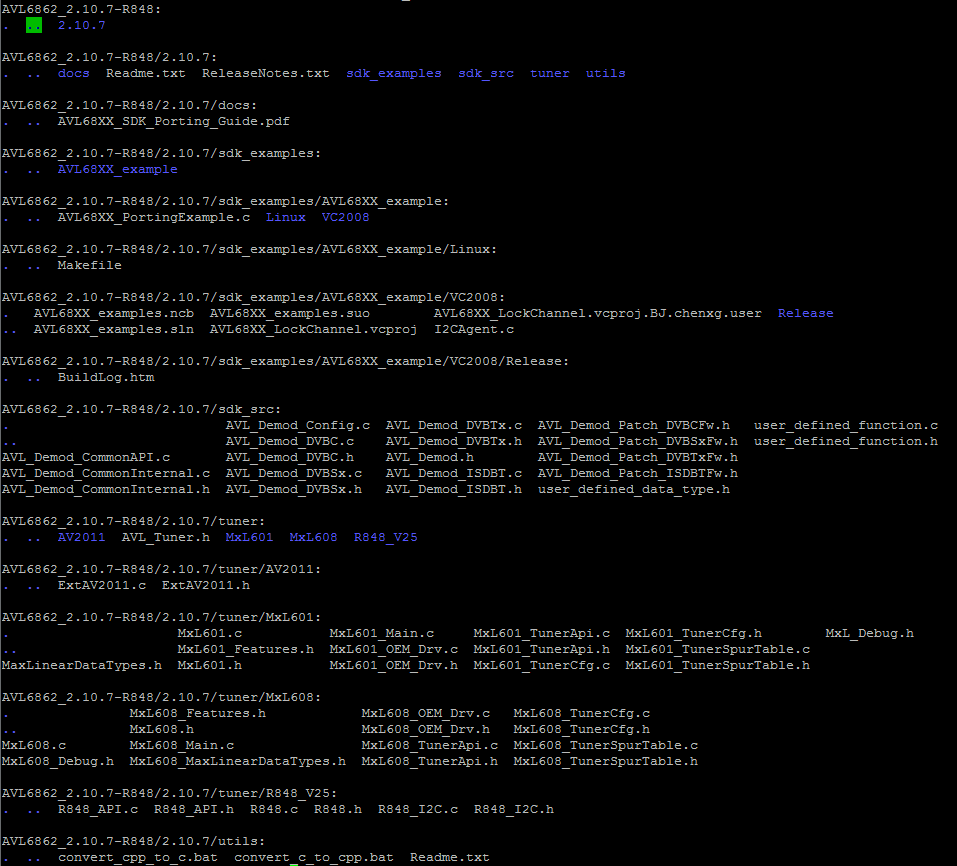Select the AVL_Demod_Config.c file
Screen dimensions: 957x866
click(x=297, y=425)
